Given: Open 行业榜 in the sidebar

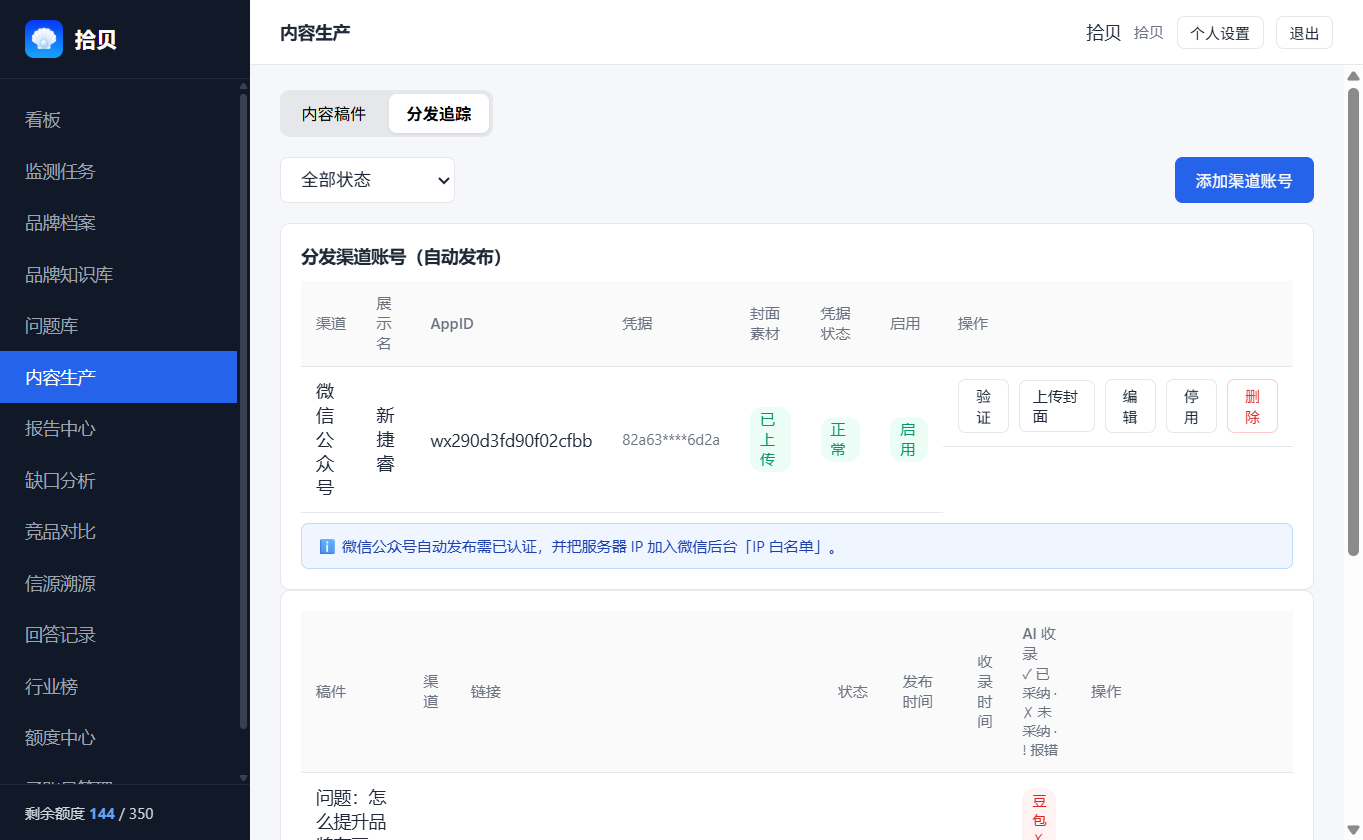Looking at the screenshot, I should point(118,687).
